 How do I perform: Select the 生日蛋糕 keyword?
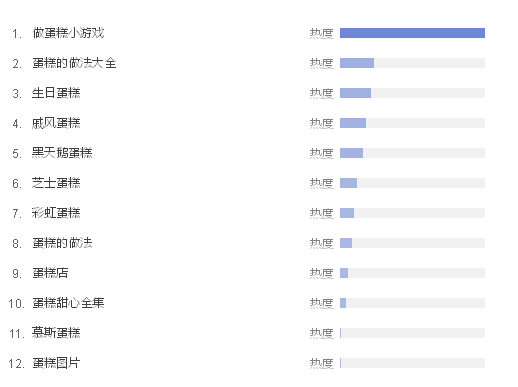point(56,93)
